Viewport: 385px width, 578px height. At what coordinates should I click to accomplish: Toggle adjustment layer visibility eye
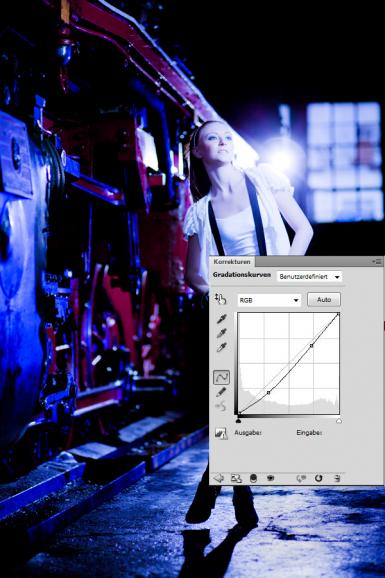[271, 478]
